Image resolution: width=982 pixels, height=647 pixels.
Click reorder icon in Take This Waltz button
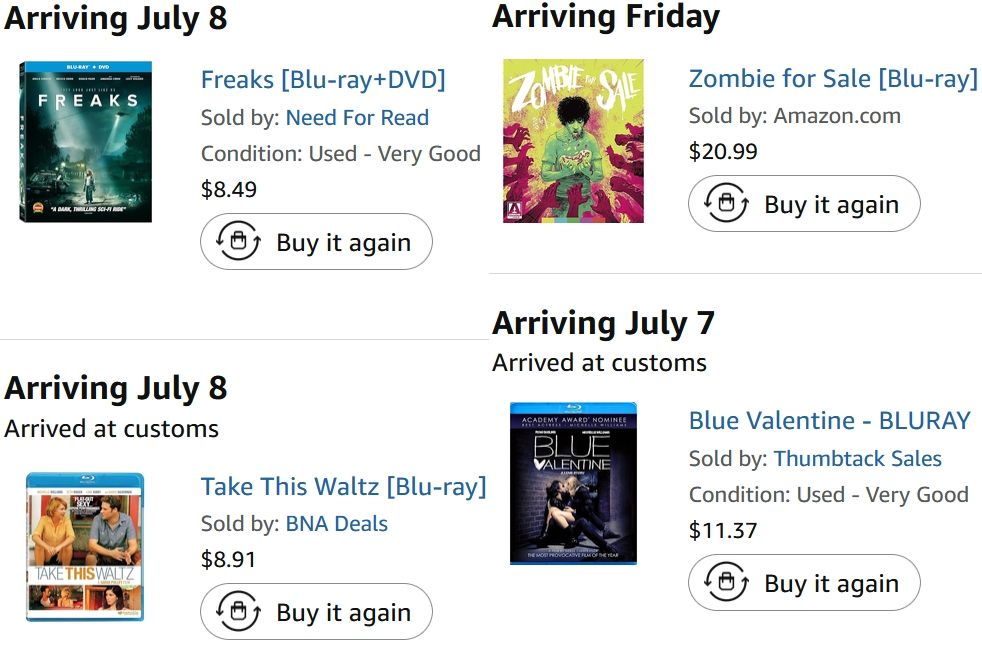coord(238,611)
